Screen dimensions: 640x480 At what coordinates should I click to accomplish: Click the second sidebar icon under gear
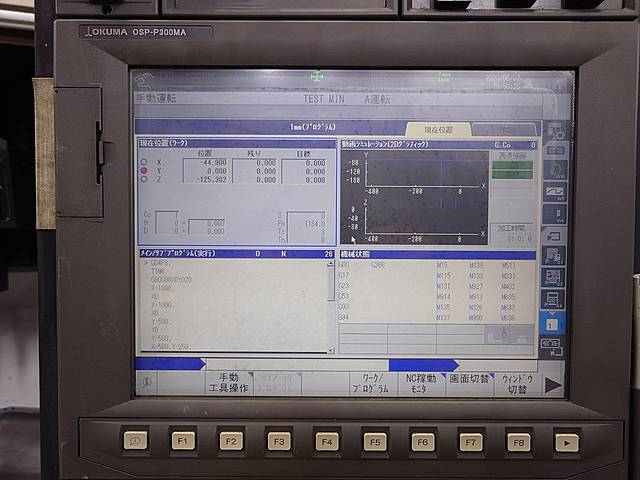[x=555, y=150]
